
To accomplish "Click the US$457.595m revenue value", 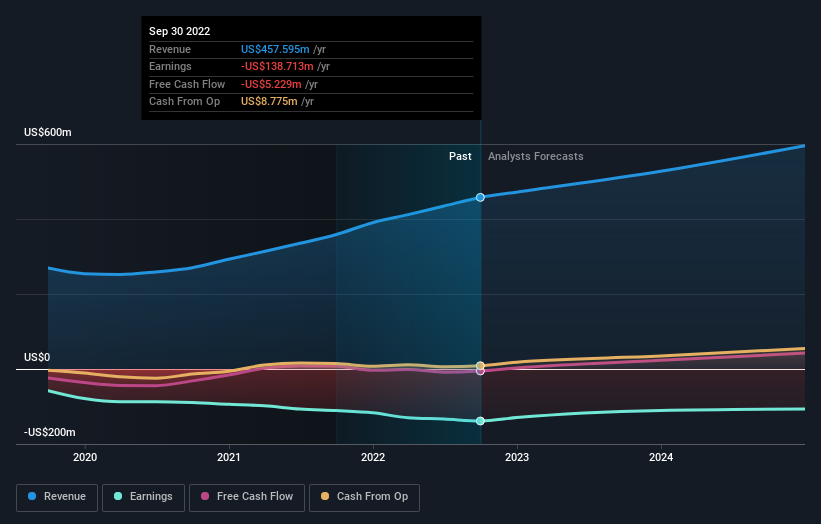I will (x=275, y=49).
